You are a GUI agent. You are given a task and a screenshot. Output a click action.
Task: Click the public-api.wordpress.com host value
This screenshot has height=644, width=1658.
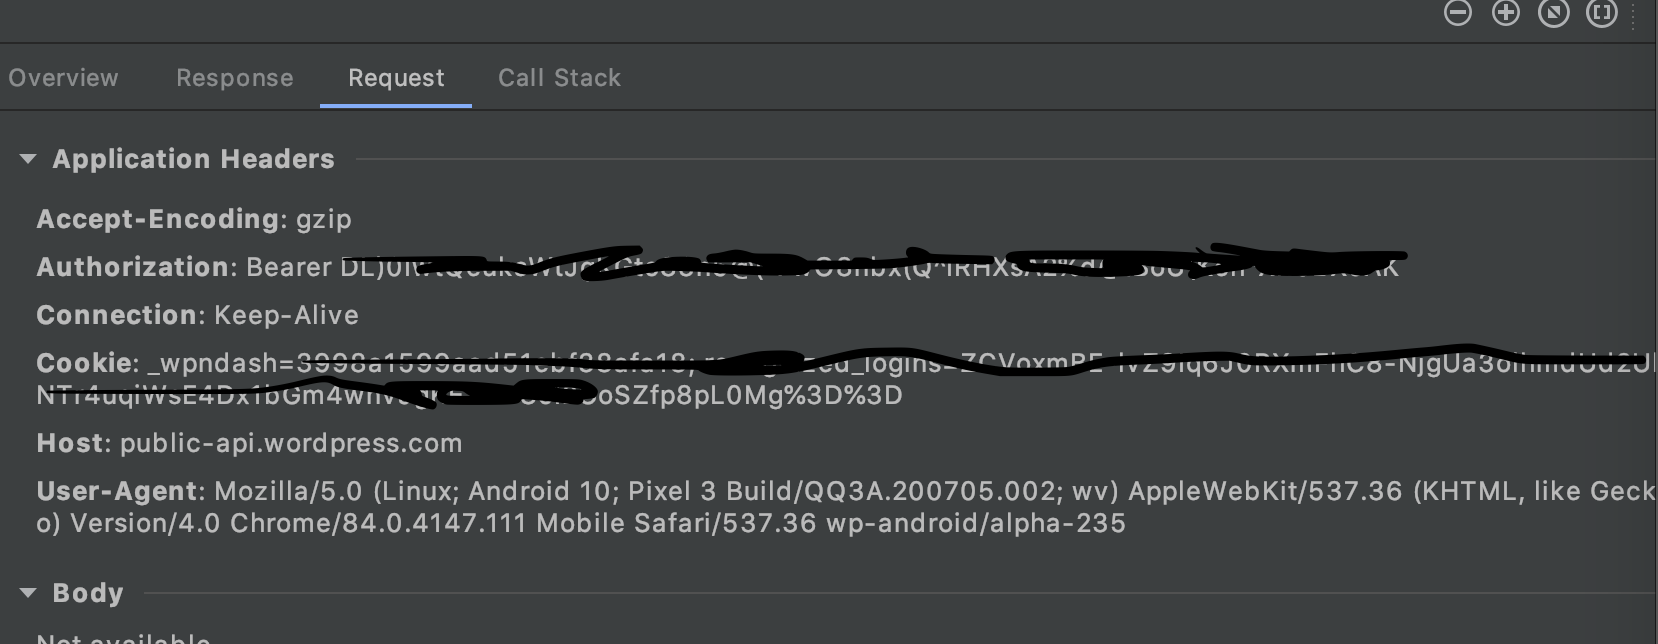289,443
